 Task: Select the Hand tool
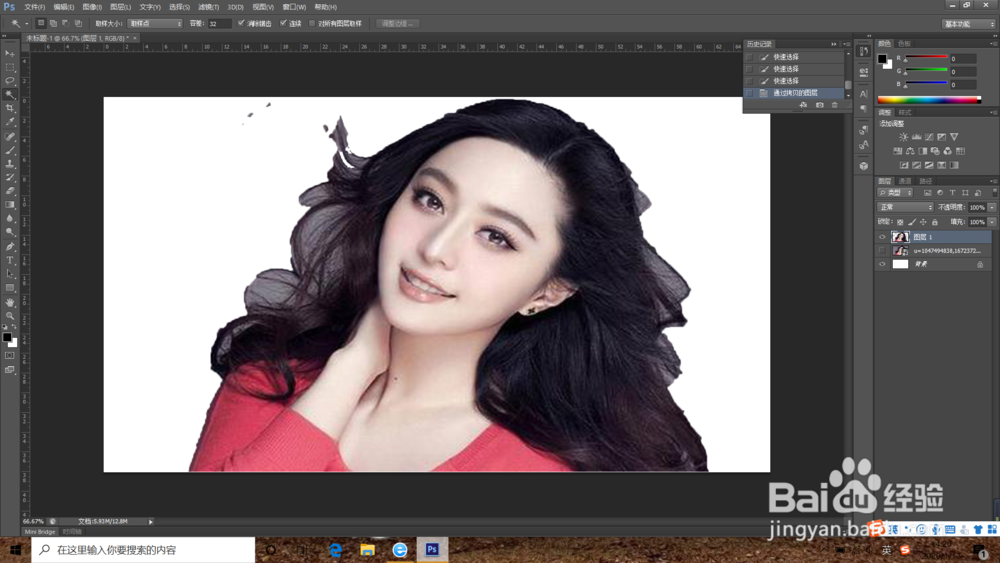[10, 302]
